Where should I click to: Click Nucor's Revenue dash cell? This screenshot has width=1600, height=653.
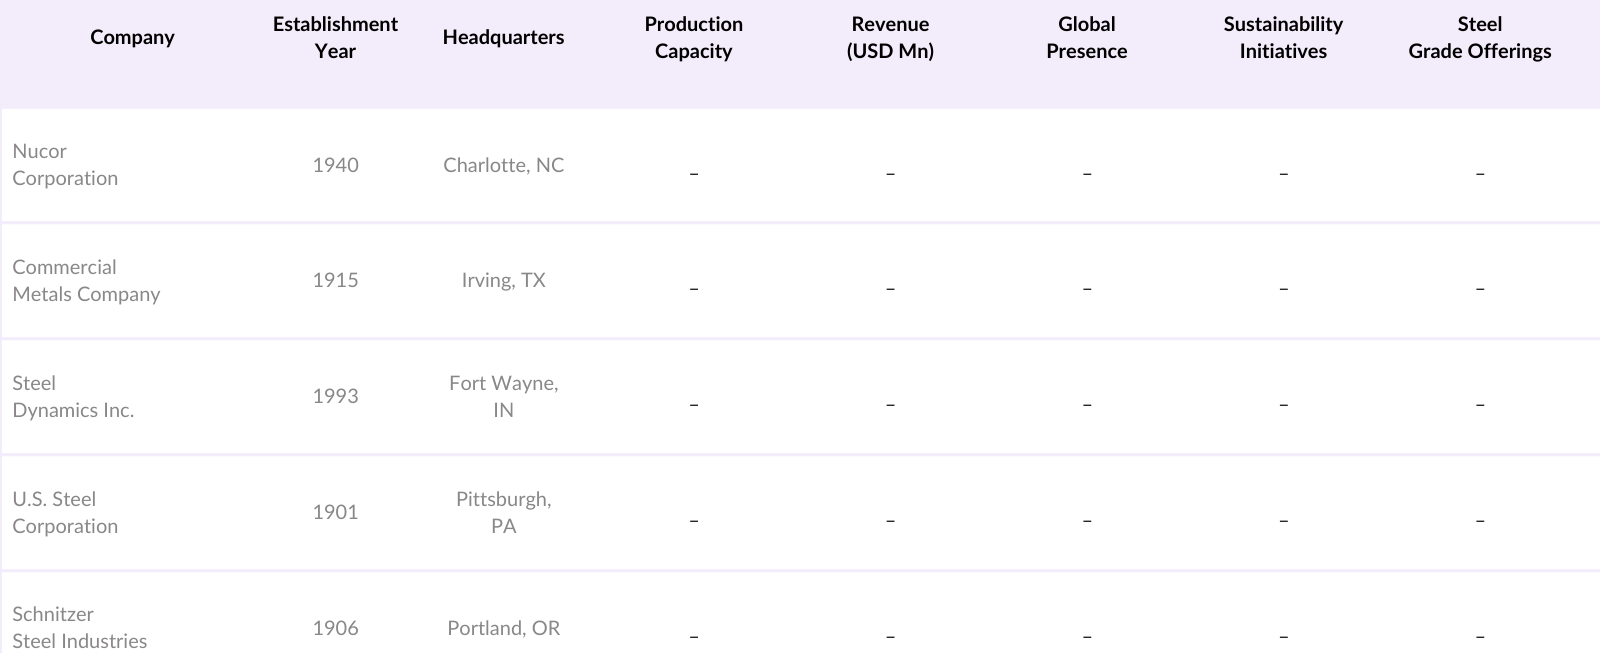[x=890, y=174]
